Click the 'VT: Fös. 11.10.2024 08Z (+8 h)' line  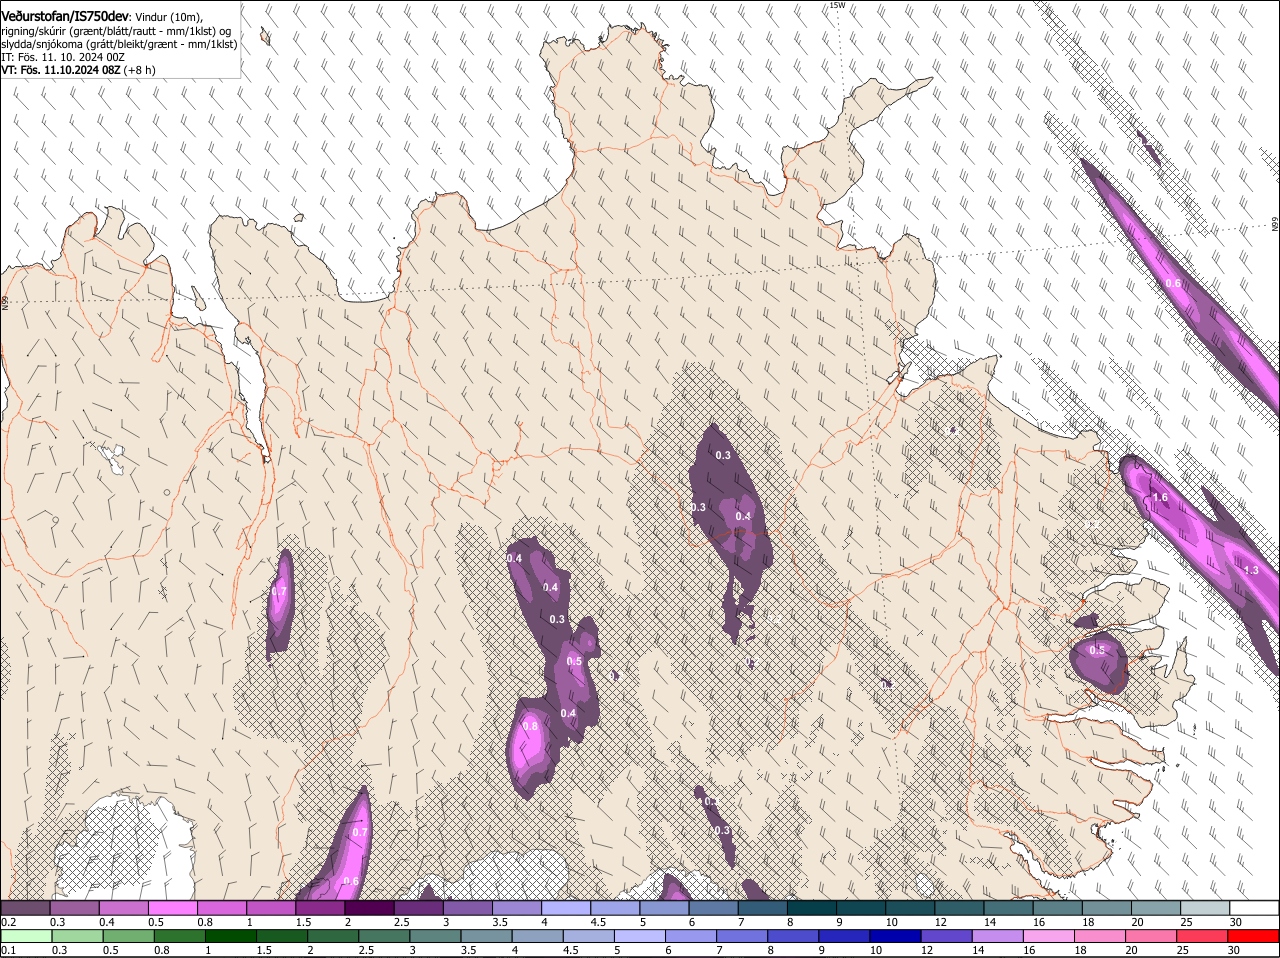[78, 71]
